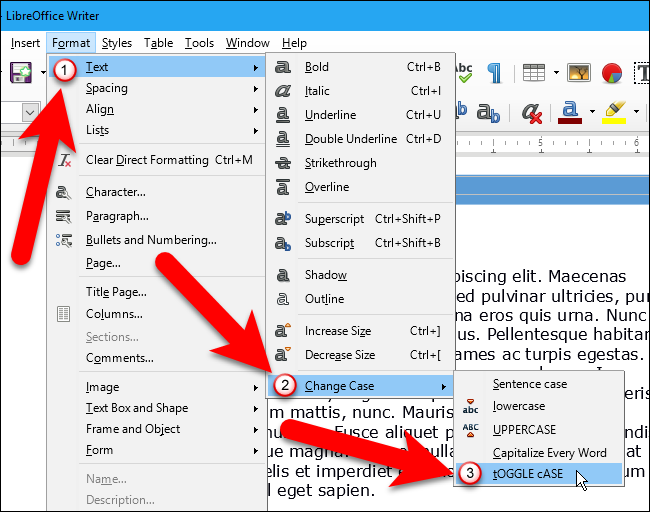
Task: Click the Columns icon in Format menu
Action: [x=63, y=314]
